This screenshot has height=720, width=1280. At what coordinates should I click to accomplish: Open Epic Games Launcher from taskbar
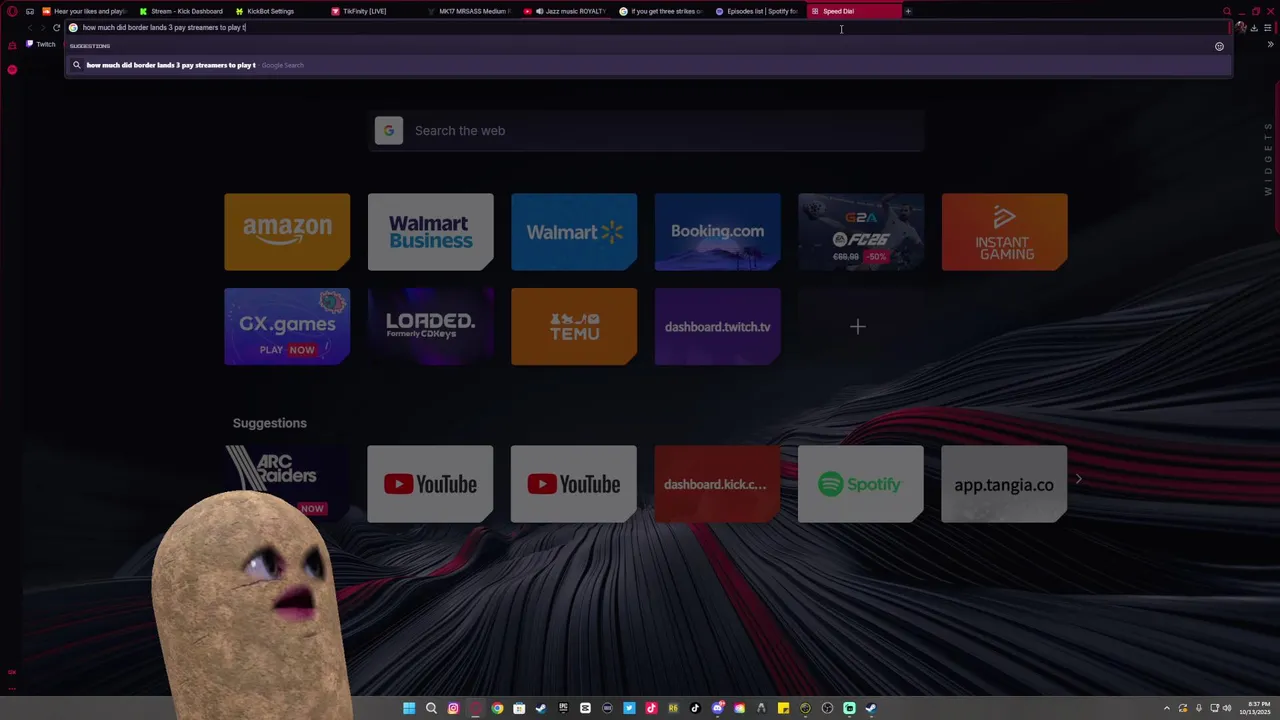(x=563, y=708)
